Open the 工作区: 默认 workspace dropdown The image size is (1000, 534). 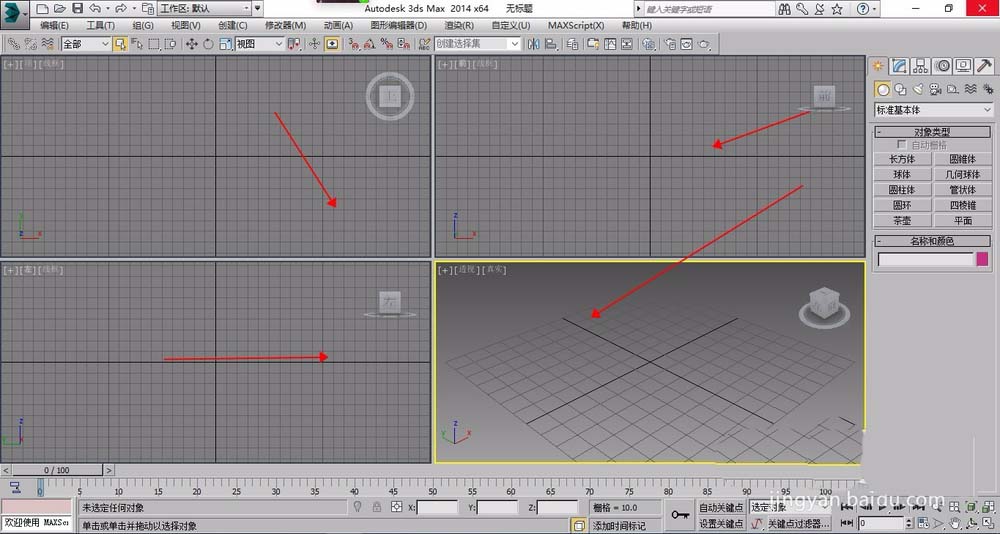(205, 9)
